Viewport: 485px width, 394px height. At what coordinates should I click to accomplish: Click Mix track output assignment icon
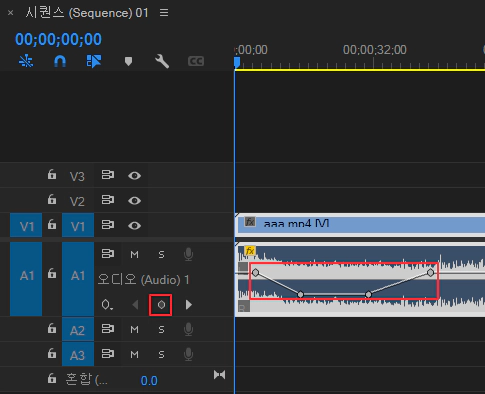pos(219,375)
